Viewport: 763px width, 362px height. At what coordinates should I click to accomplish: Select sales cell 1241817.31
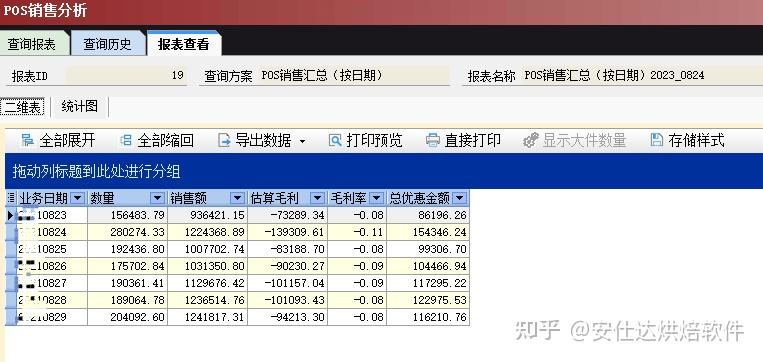tap(207, 317)
